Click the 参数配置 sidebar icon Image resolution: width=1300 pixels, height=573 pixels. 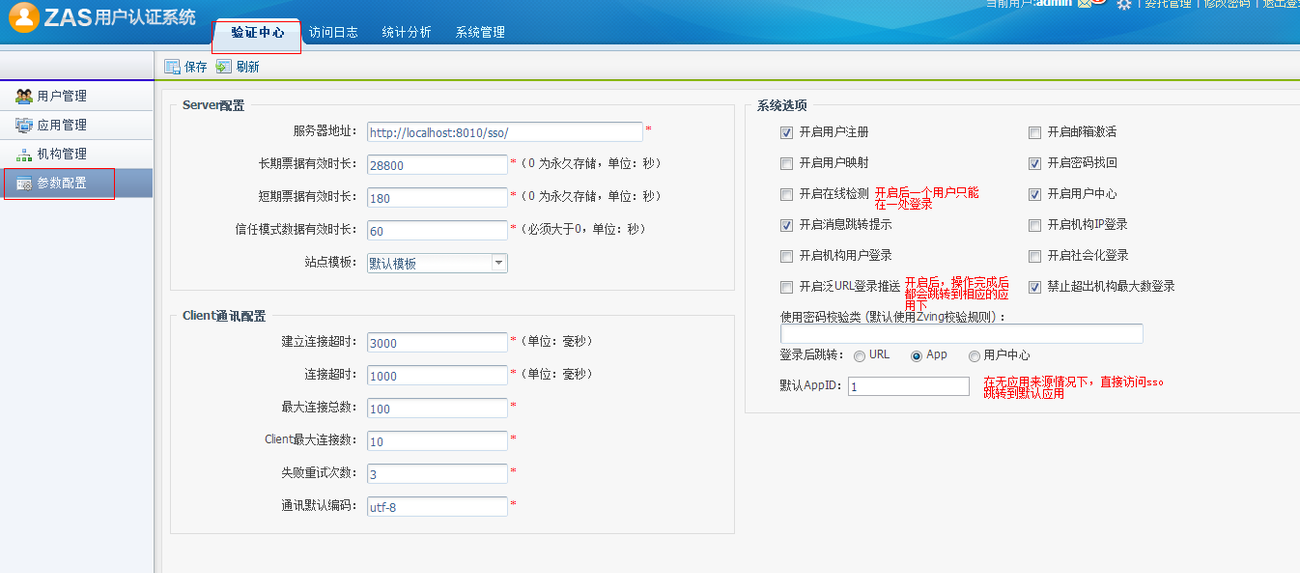[24, 183]
